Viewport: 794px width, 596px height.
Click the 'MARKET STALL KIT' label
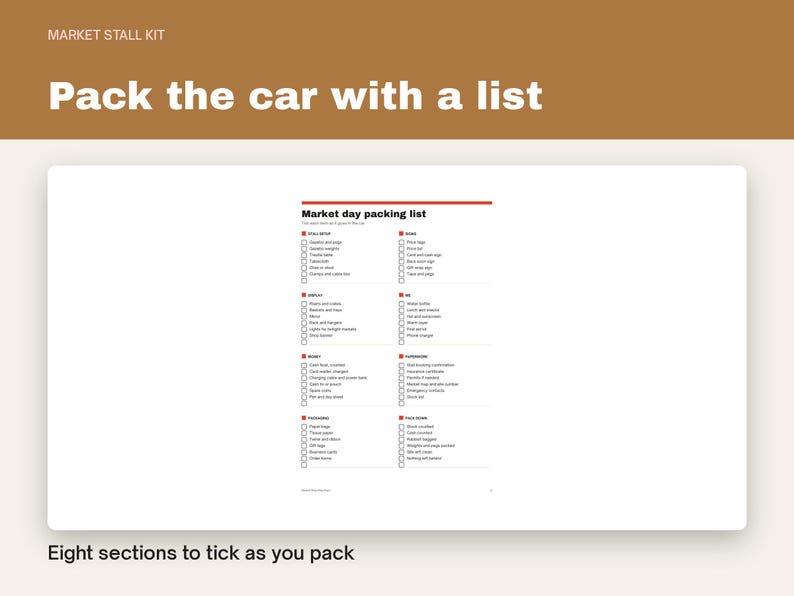[106, 35]
